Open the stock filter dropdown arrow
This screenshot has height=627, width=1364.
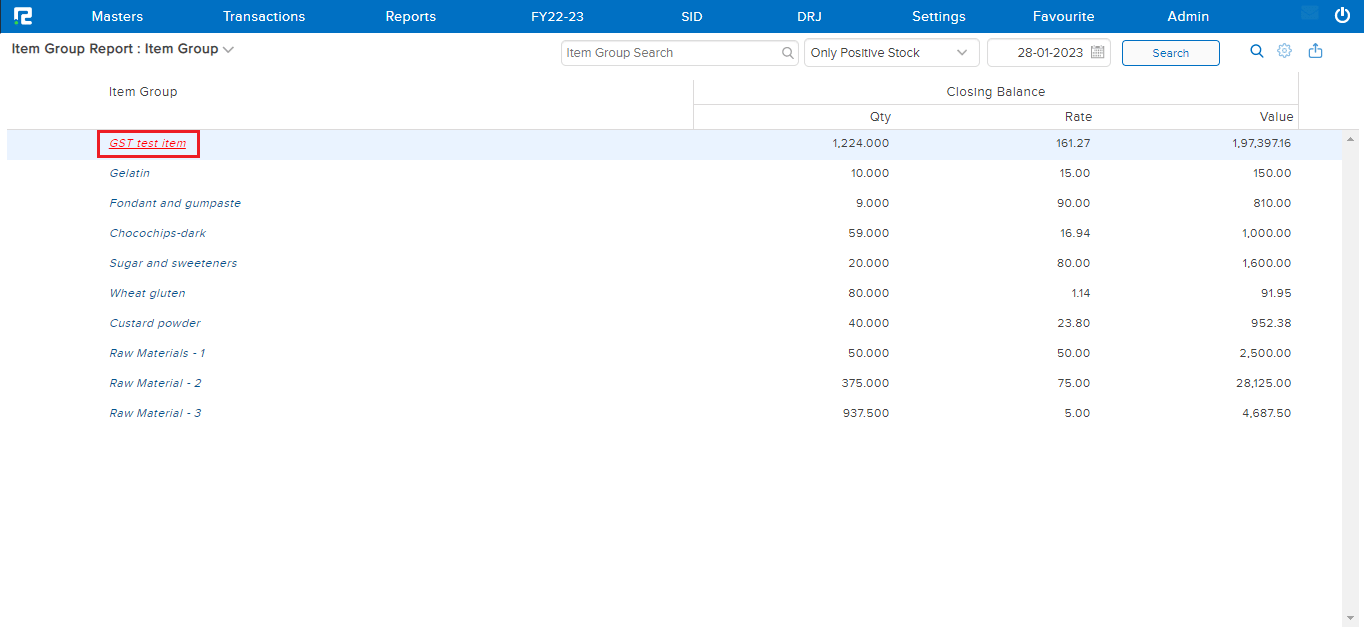click(x=963, y=52)
